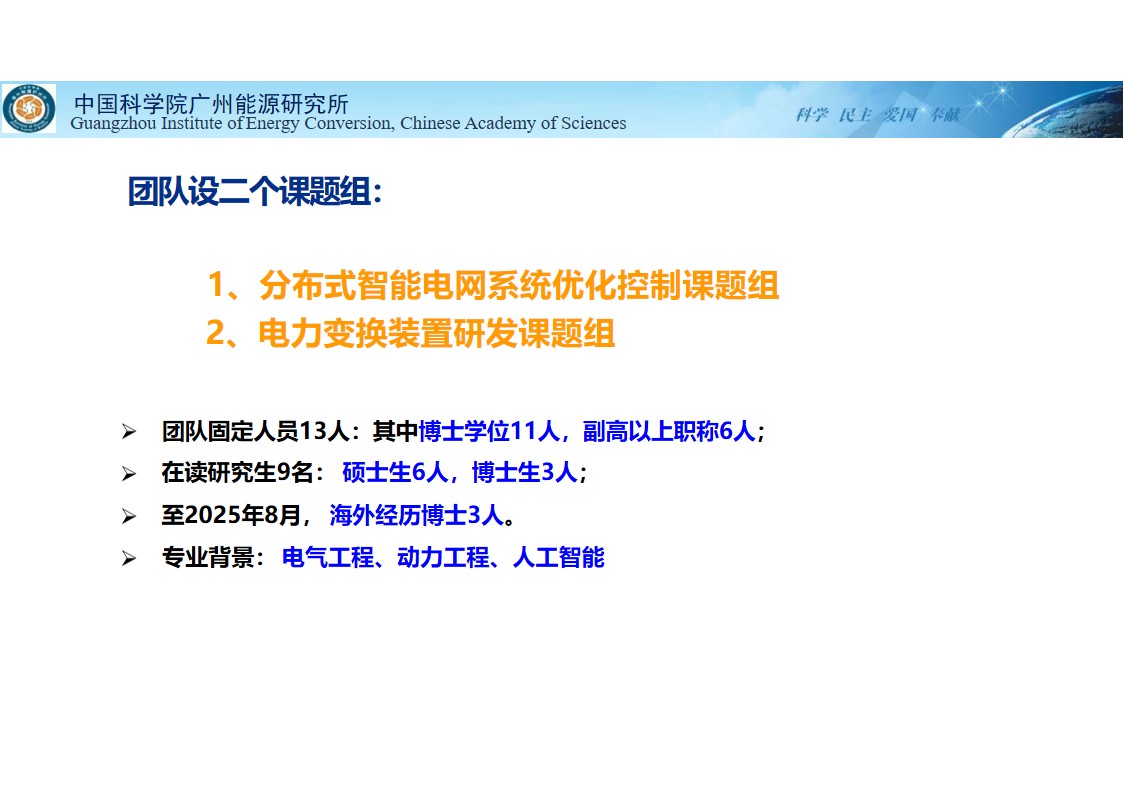This screenshot has height=794, width=1123.
Task: Click the arrow bullet before 专业背景
Action: (128, 558)
